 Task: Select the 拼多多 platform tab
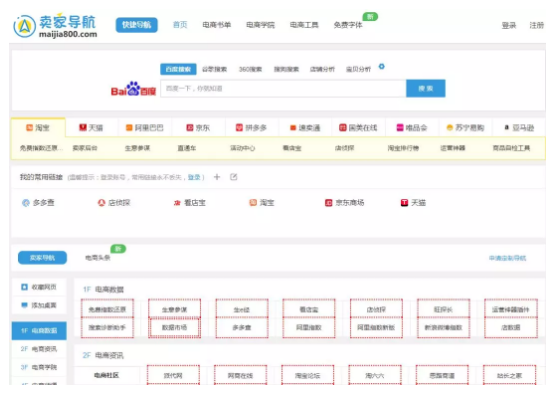(x=252, y=127)
